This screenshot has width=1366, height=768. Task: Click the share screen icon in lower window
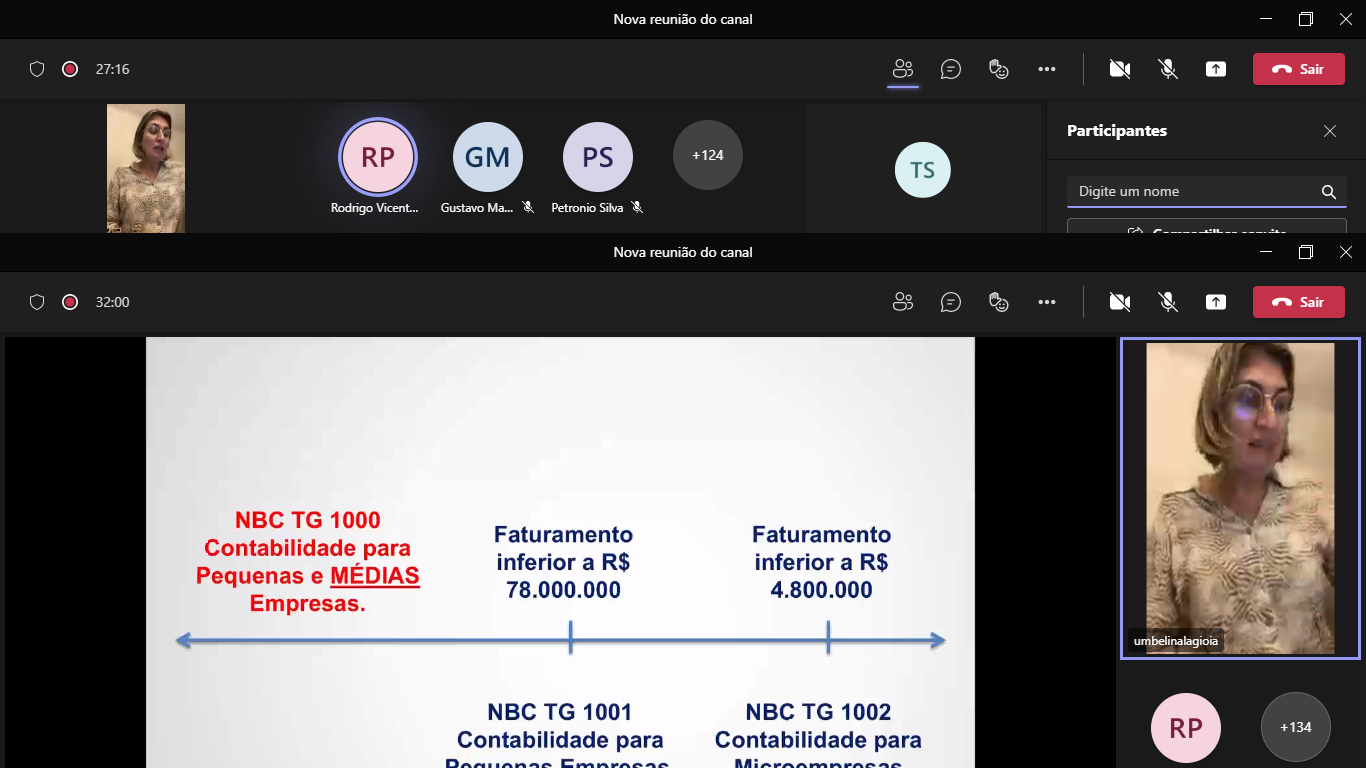point(1216,302)
